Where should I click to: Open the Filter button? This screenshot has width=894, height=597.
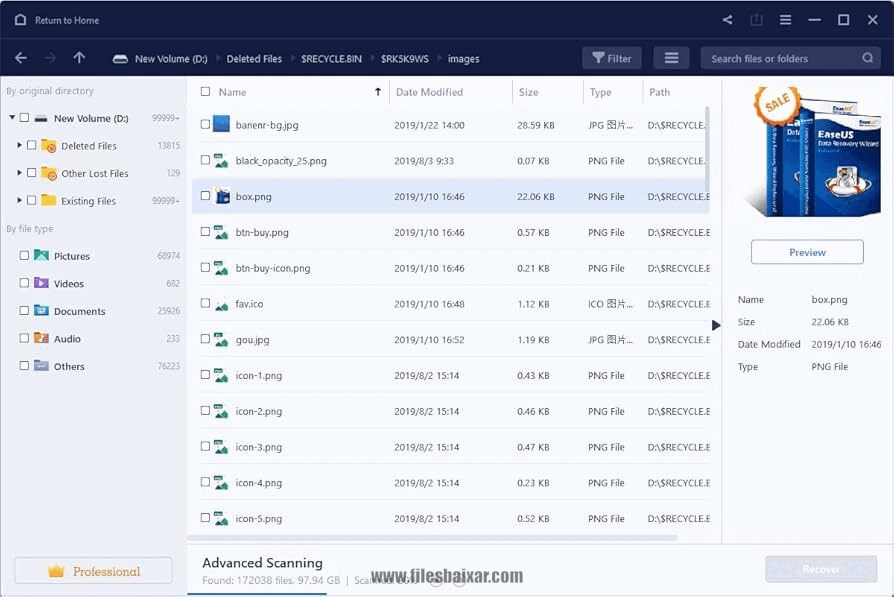pos(612,58)
